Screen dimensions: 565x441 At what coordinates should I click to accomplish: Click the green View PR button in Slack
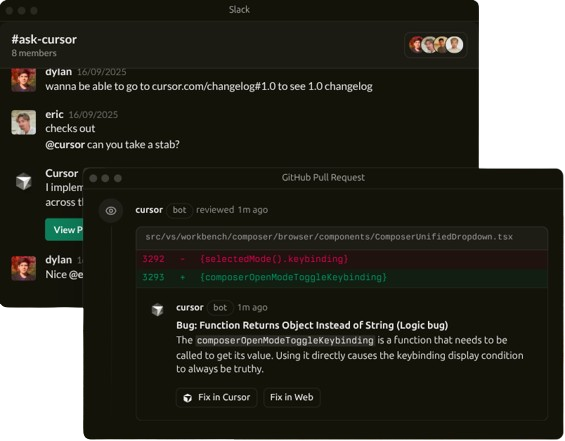pos(64,230)
